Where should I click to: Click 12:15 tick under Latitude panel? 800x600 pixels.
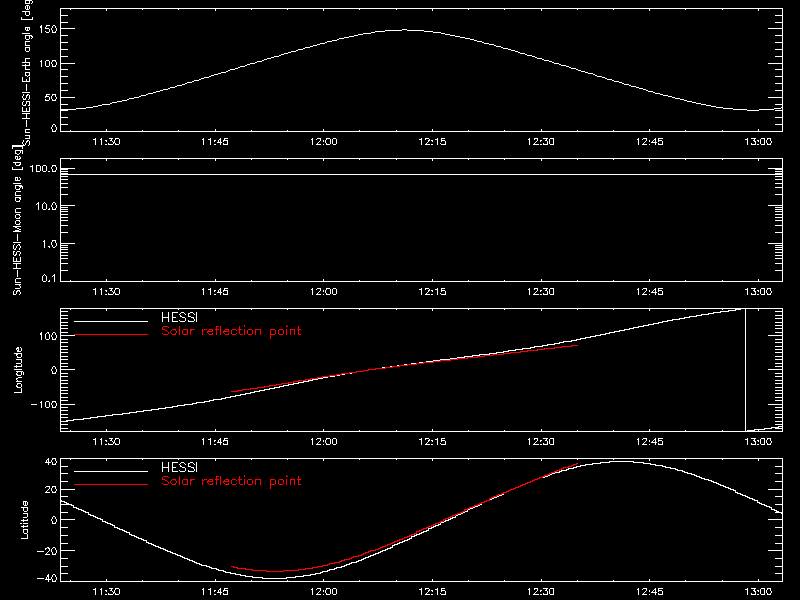point(432,592)
